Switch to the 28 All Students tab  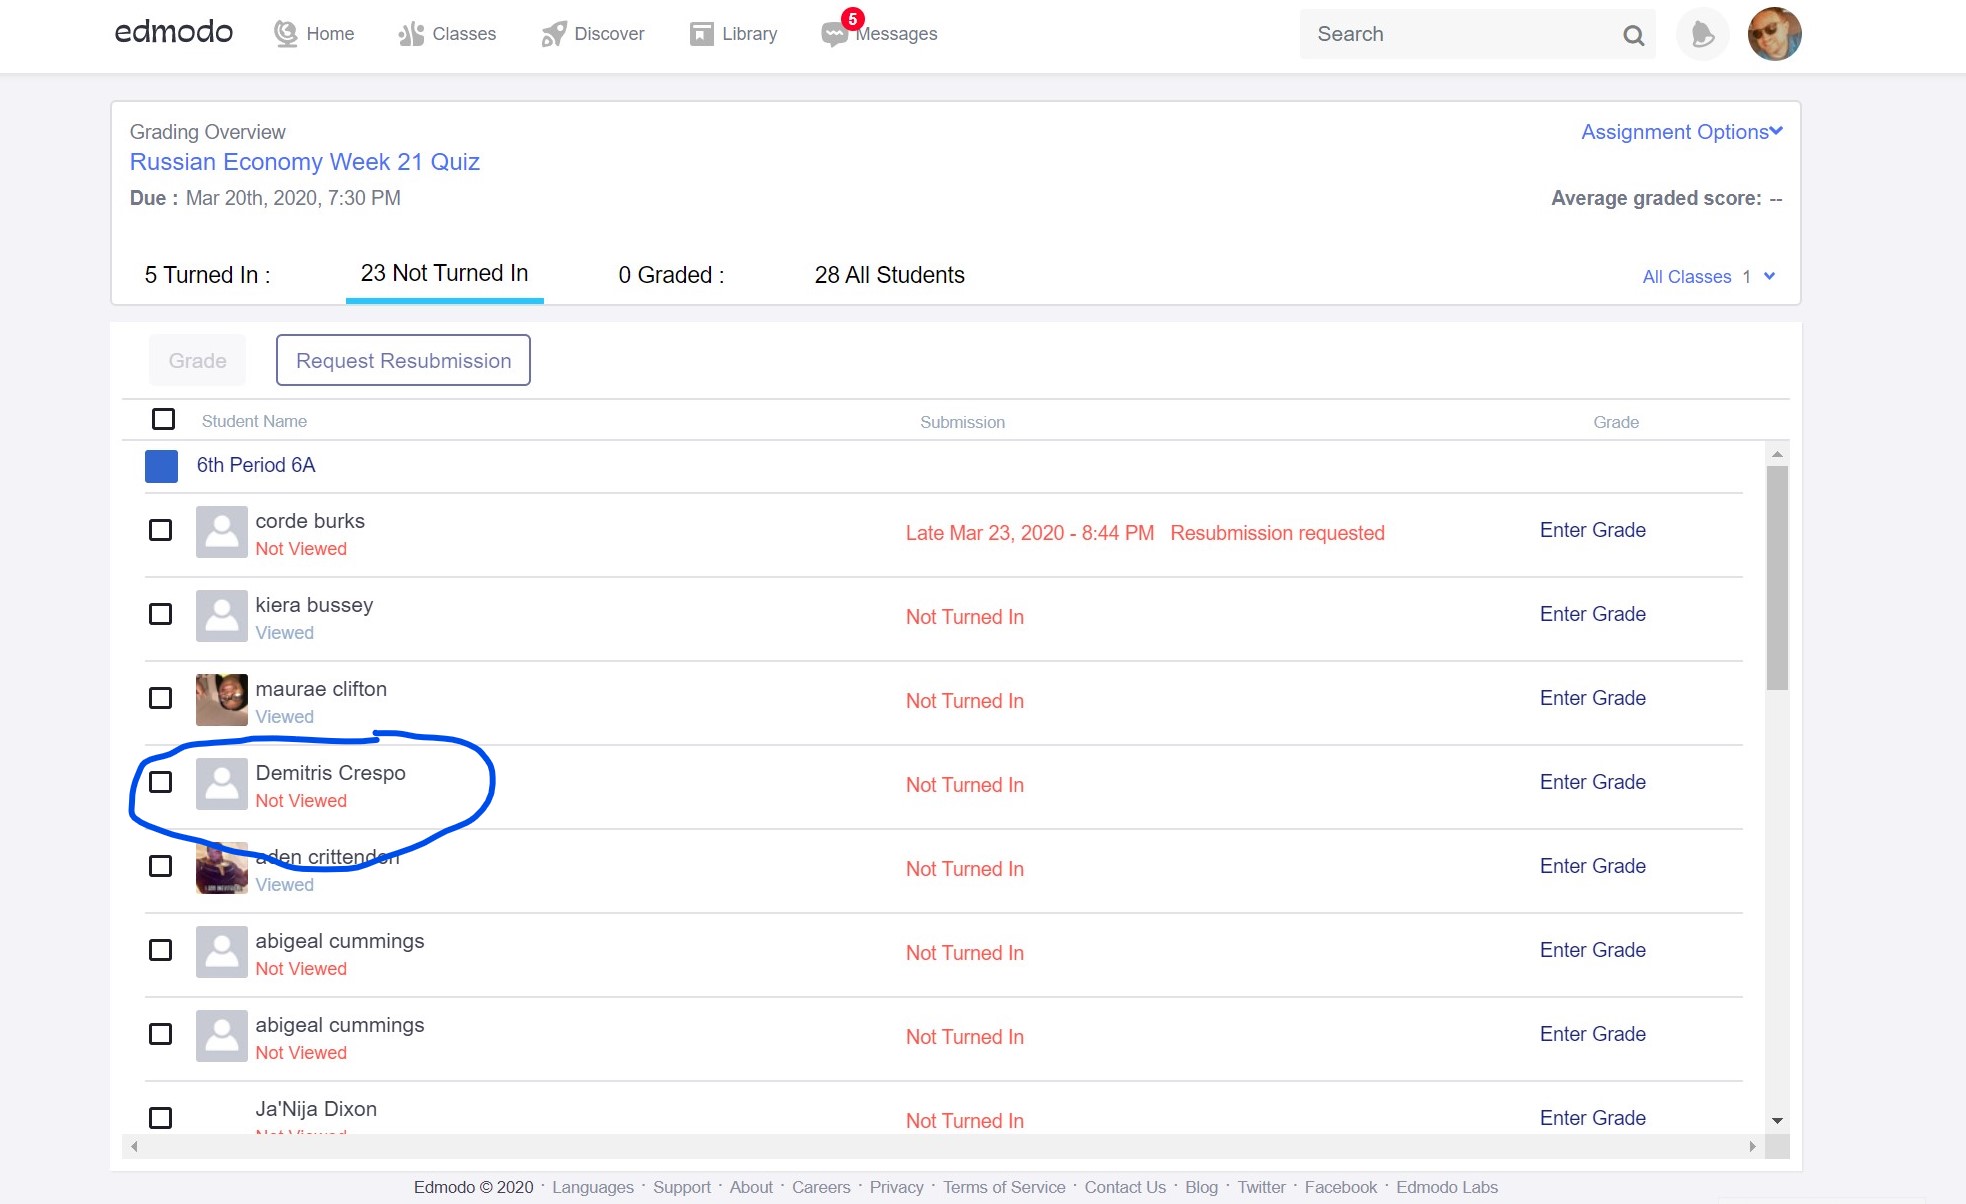coord(889,275)
